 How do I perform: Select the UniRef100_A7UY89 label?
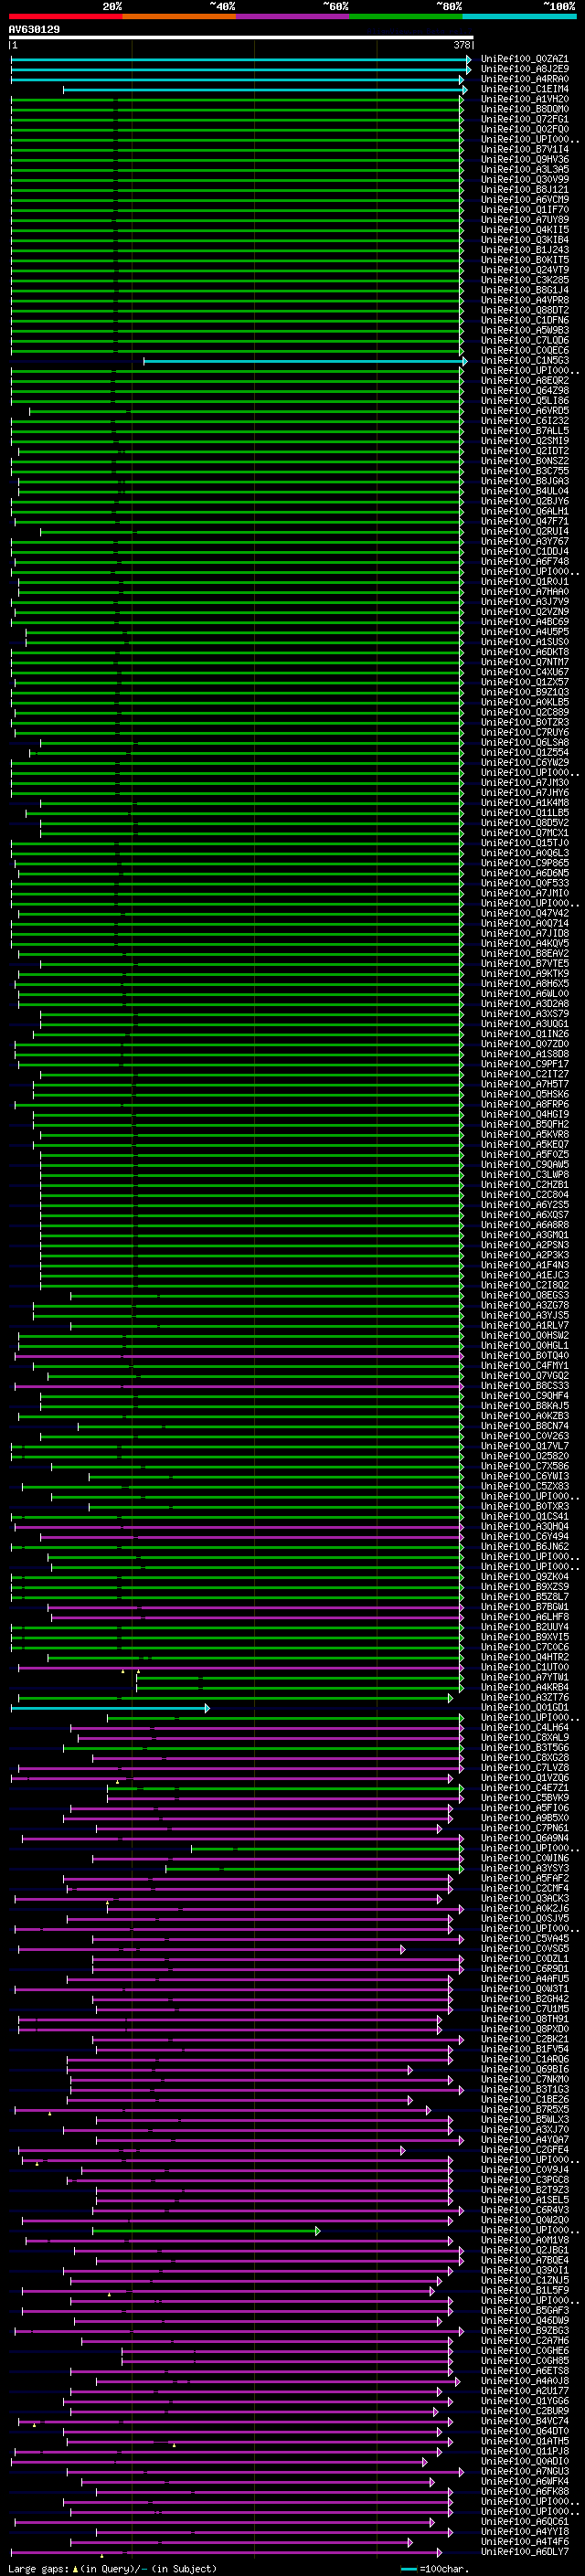525,220
